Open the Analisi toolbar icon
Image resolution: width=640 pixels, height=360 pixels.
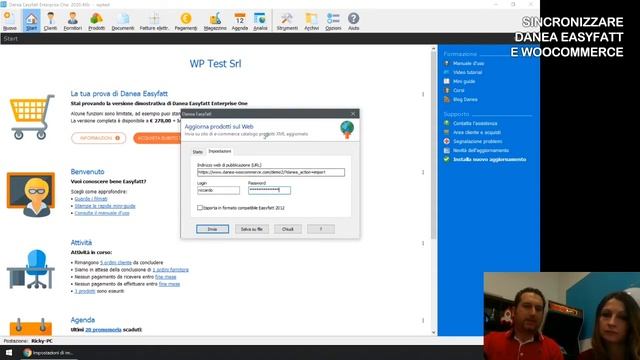(260, 21)
